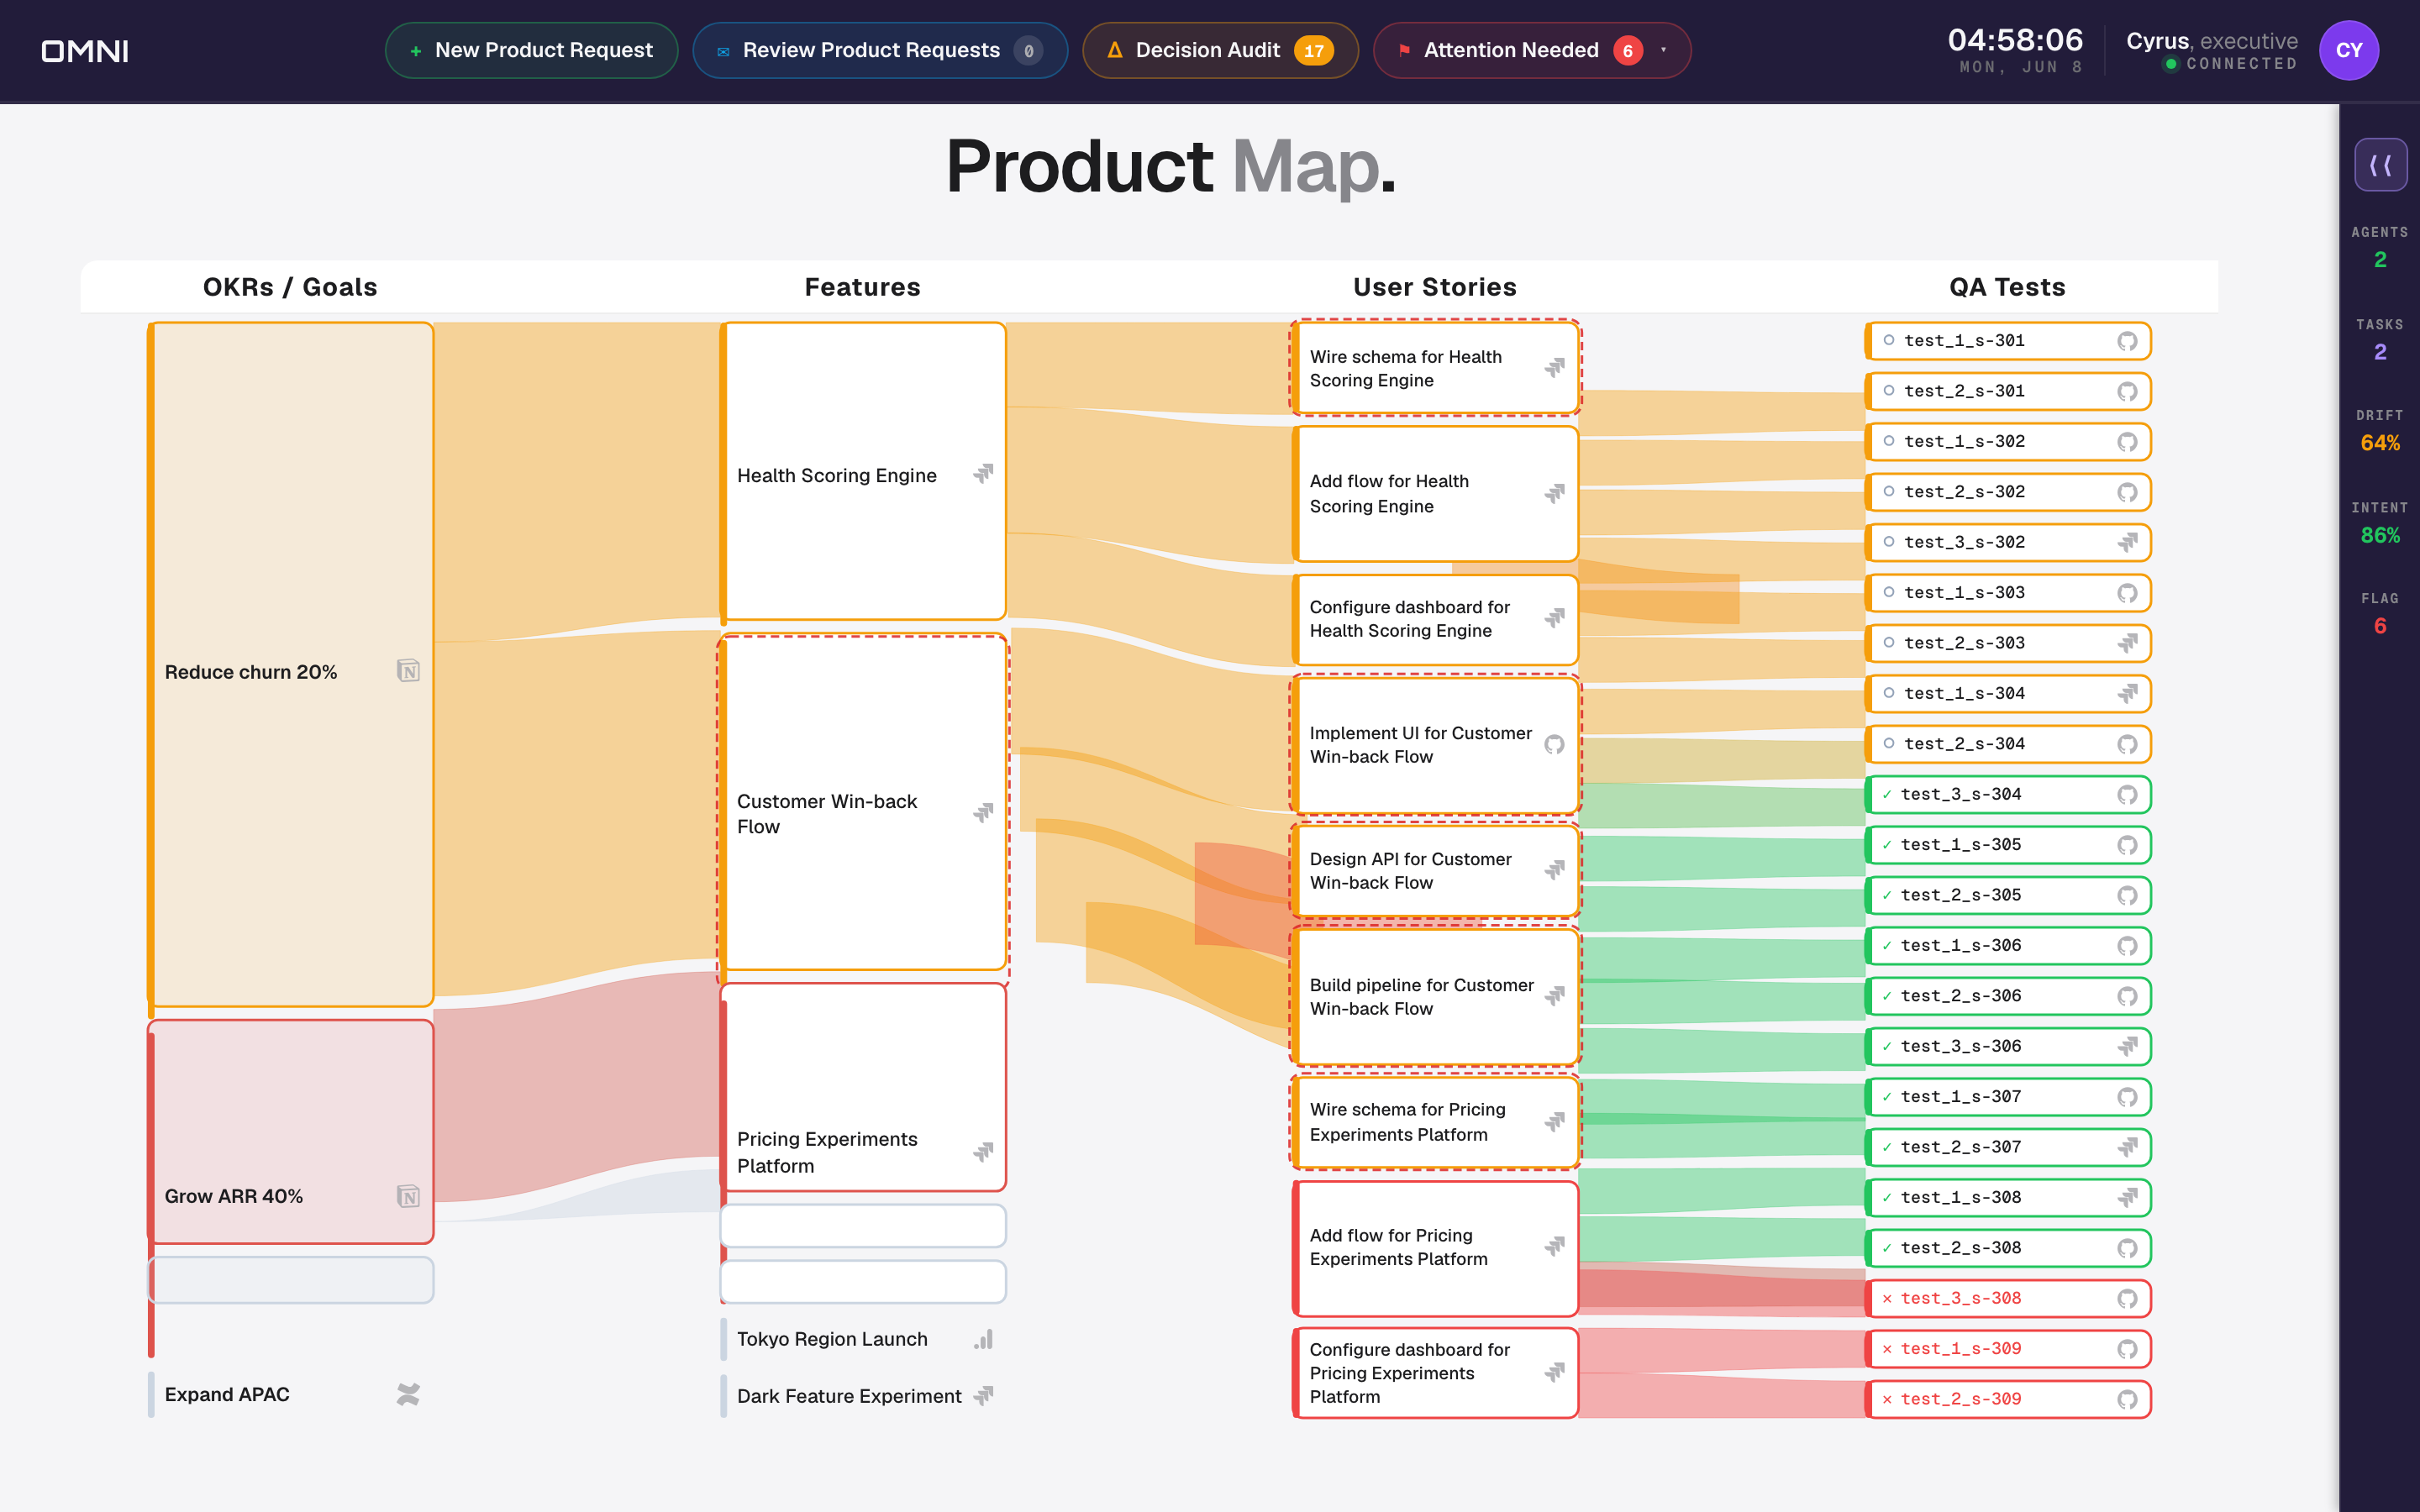2420x1512 pixels.
Task: Click Jira icon on Health Scoring Engine feature
Action: click(x=984, y=474)
